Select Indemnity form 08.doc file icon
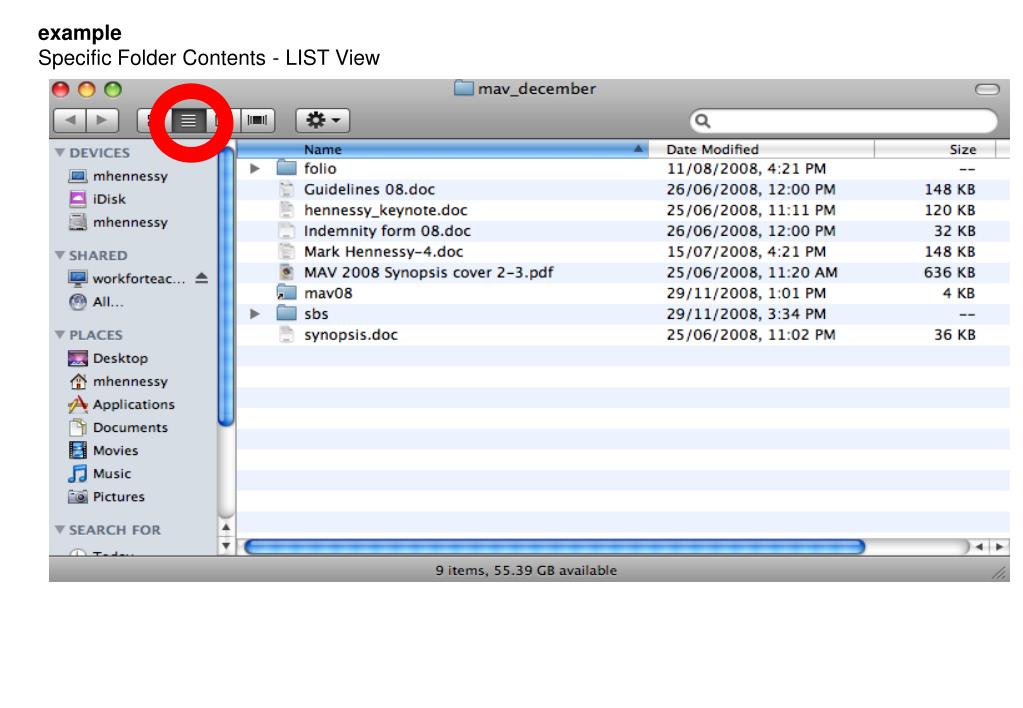The height and width of the screenshot is (708, 1023). (x=286, y=231)
